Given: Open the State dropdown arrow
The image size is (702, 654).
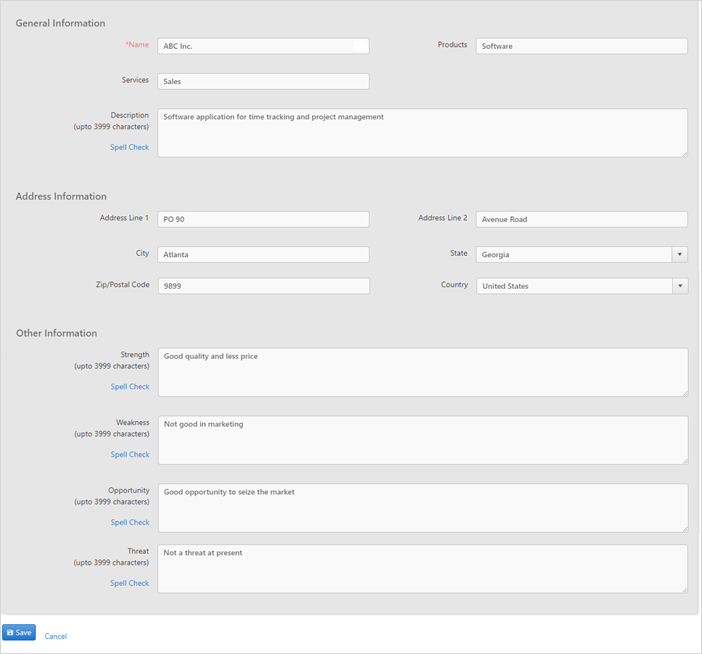Looking at the screenshot, I should click(x=680, y=254).
